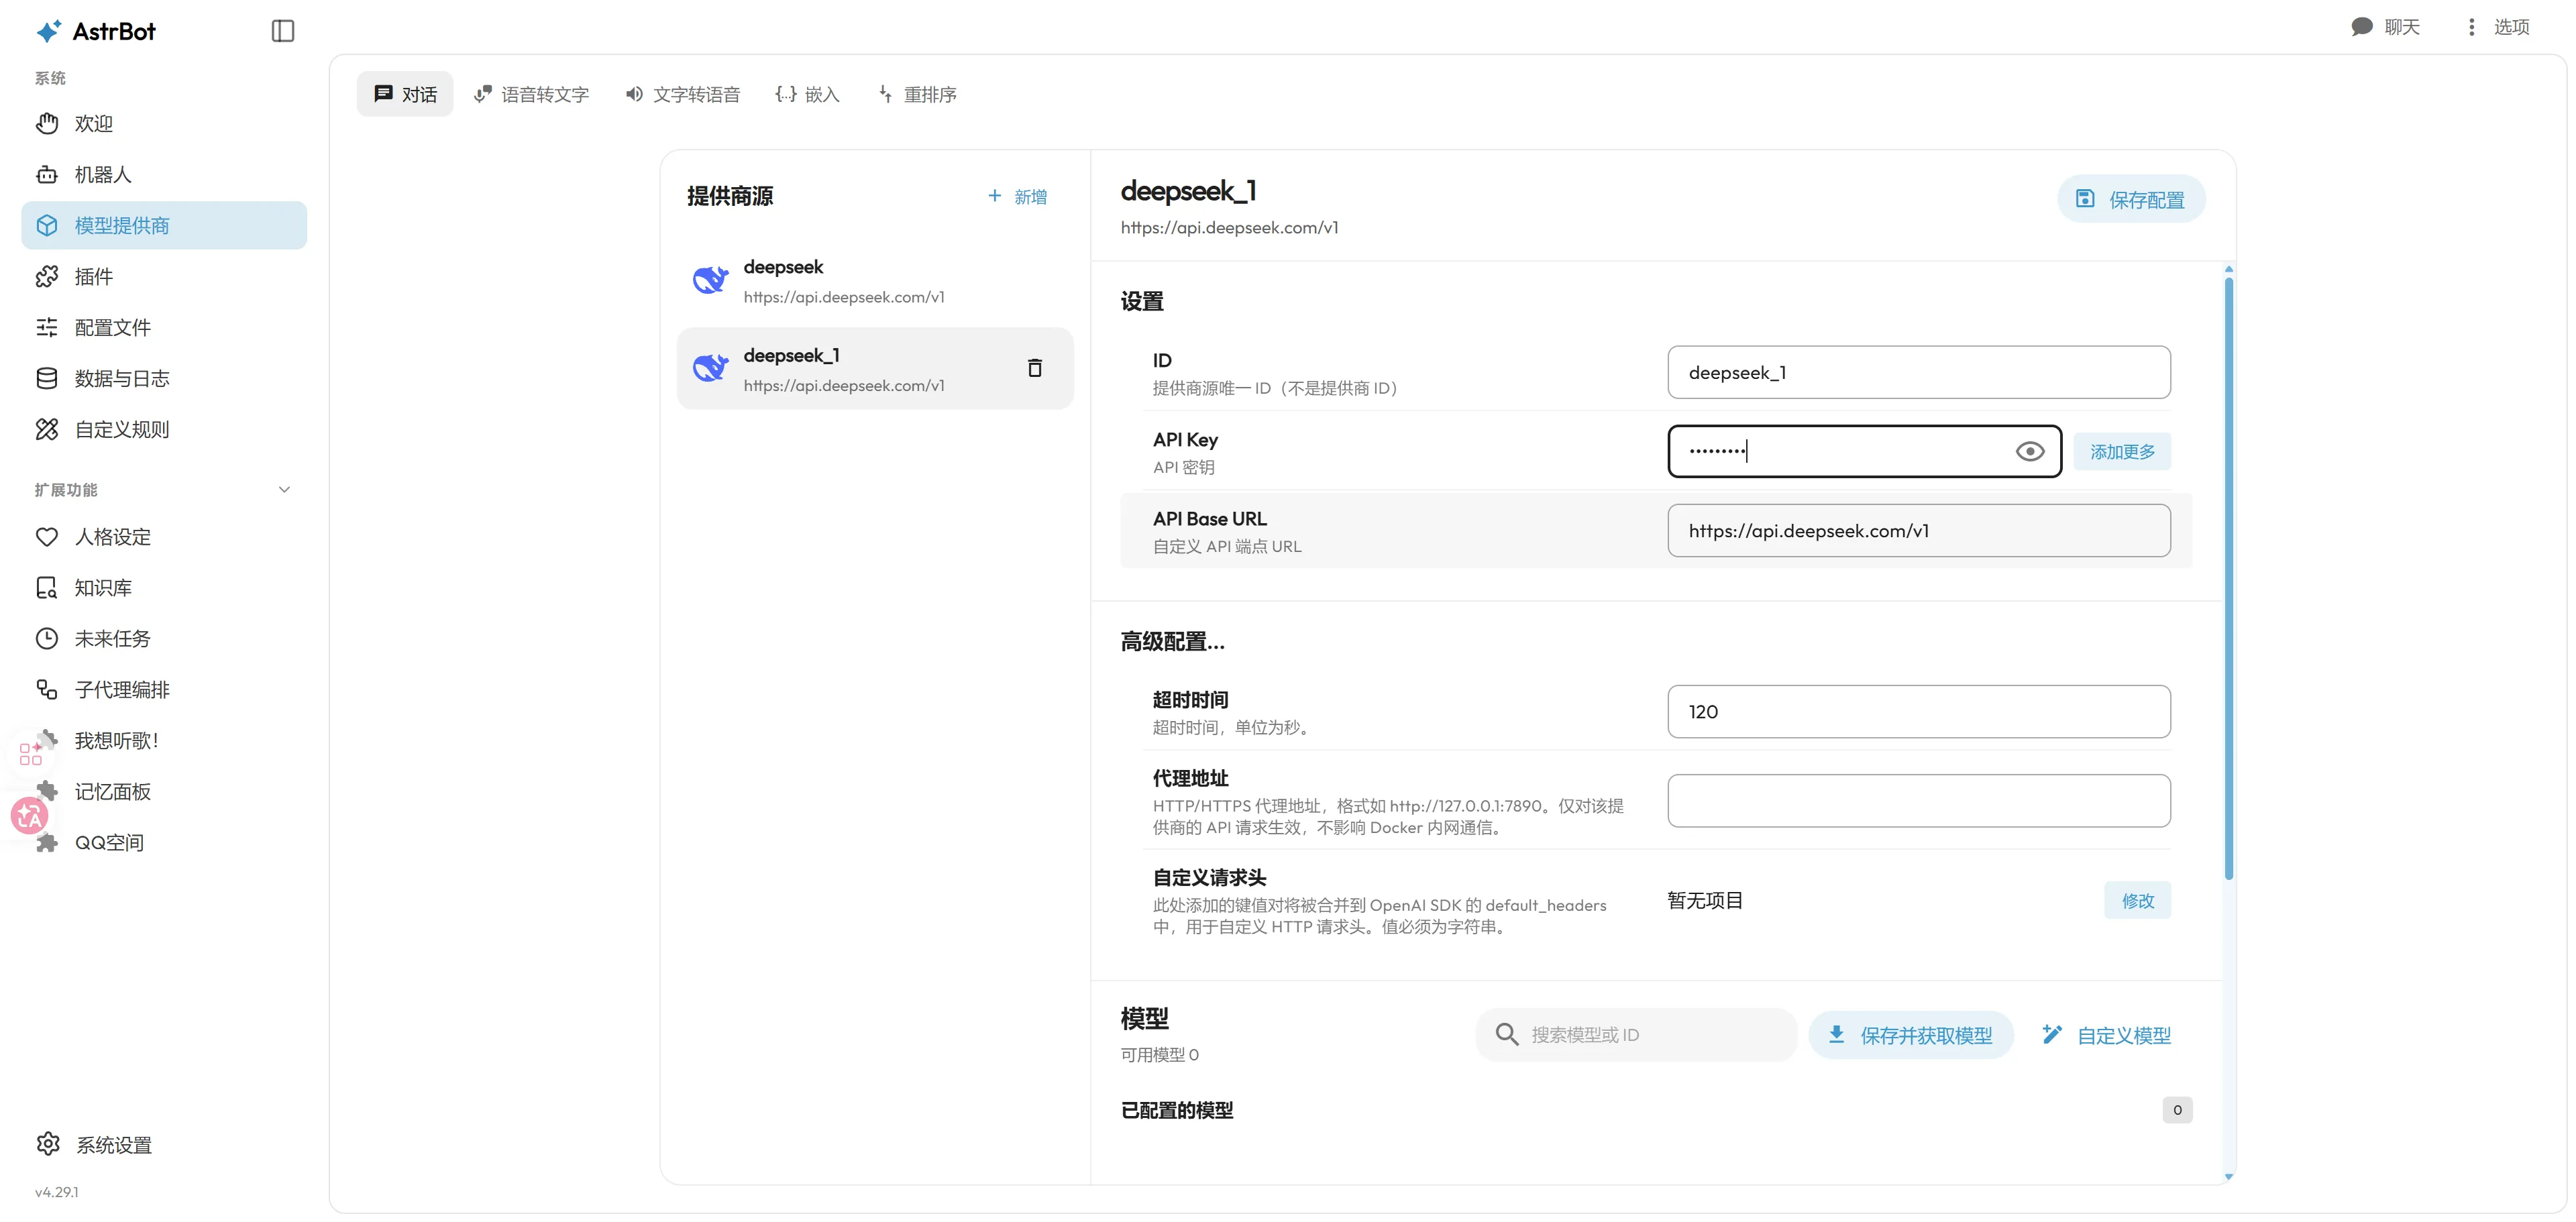This screenshot has width=2576, height=1222.
Task: Click 保存并获取模型 button
Action: [x=1911, y=1036]
